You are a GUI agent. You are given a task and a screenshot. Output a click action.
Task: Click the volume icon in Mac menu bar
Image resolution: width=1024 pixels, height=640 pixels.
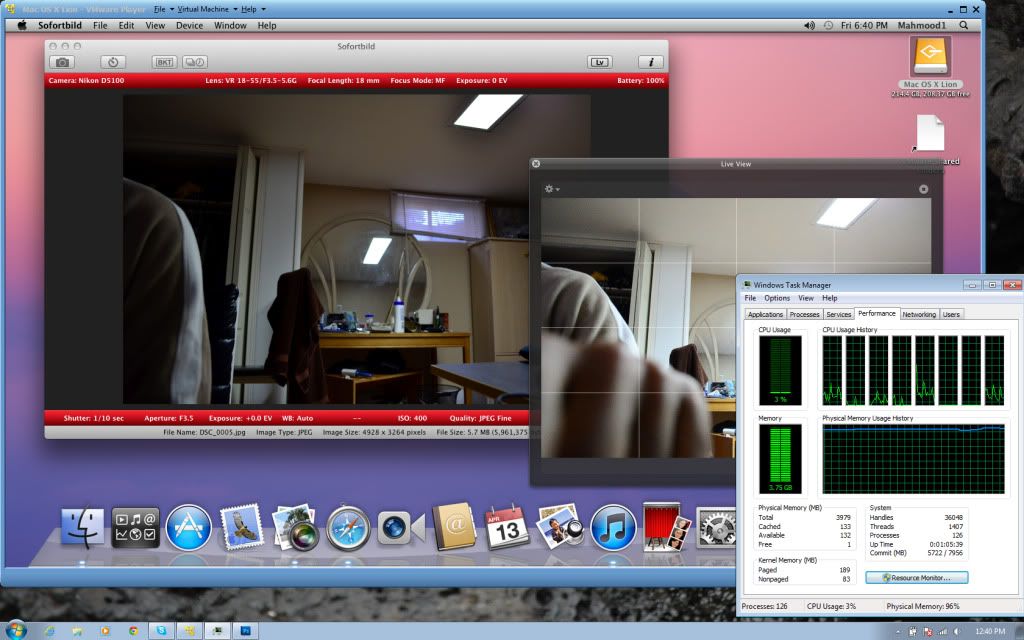point(809,25)
